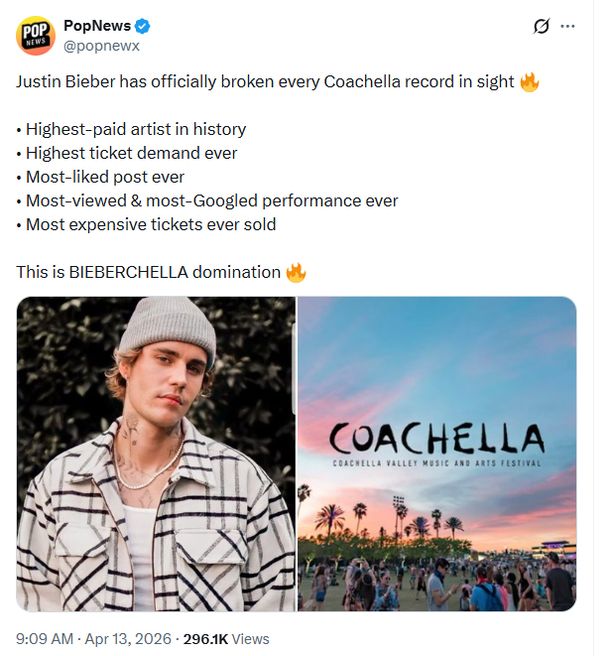Click the 9:09 AM Apr 13 timestamp
This screenshot has width=610, height=656.
(x=91, y=638)
